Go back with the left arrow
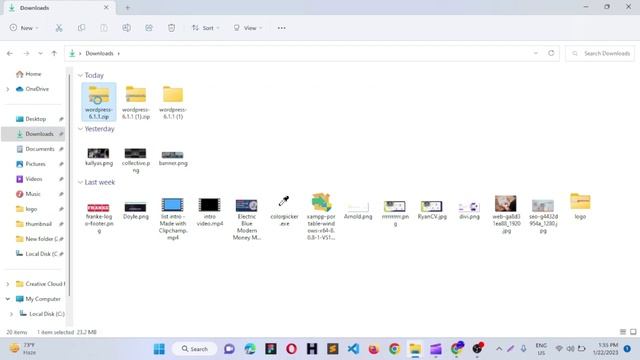640x360 pixels. (x=10, y=53)
